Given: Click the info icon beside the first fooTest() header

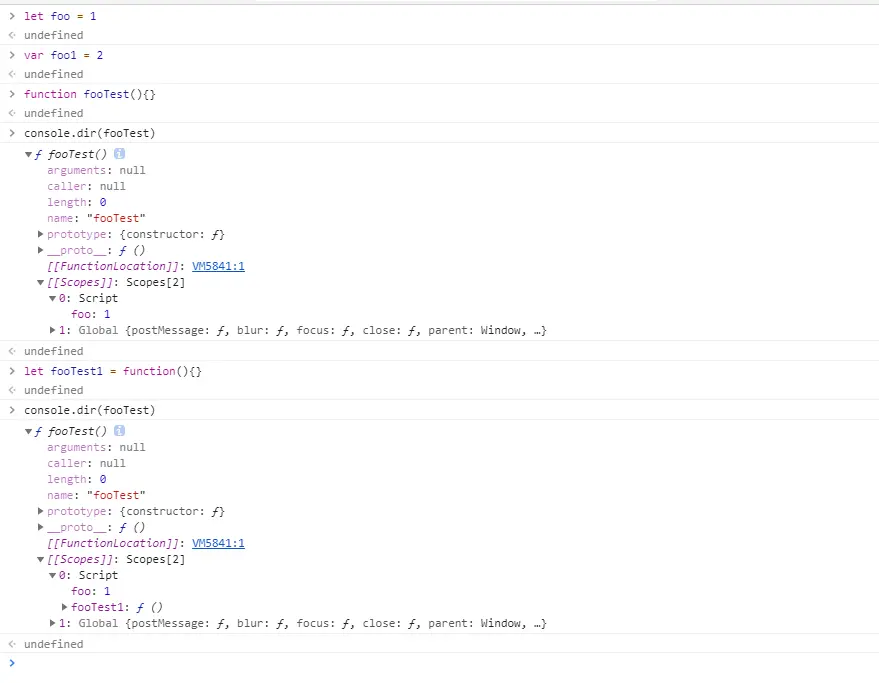Looking at the screenshot, I should point(119,154).
